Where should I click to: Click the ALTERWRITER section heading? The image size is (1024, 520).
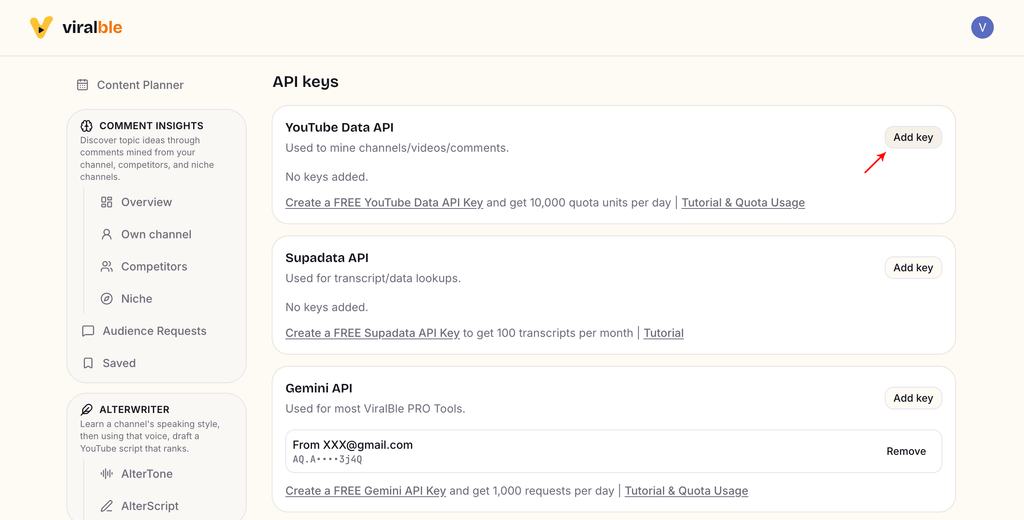coord(134,410)
